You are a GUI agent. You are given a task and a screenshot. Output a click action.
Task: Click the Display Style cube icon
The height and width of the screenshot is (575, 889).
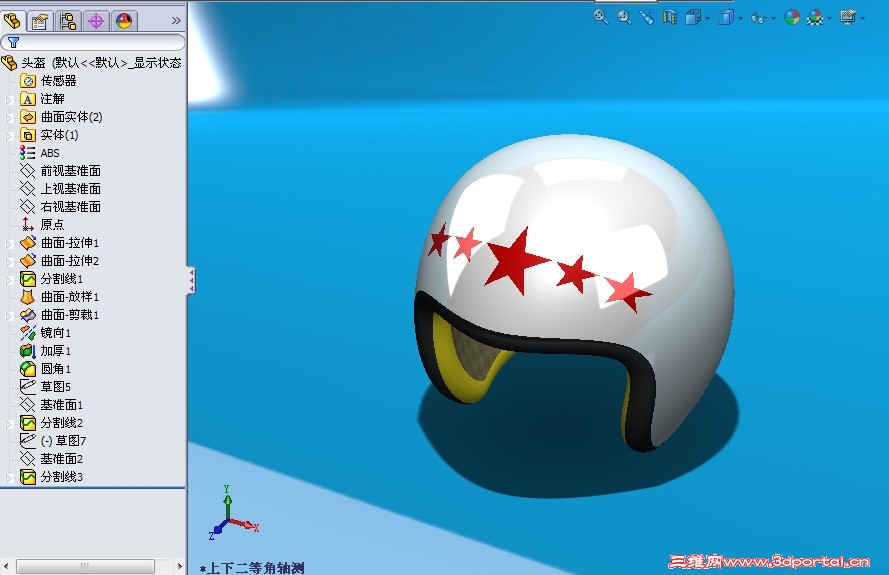[726, 18]
